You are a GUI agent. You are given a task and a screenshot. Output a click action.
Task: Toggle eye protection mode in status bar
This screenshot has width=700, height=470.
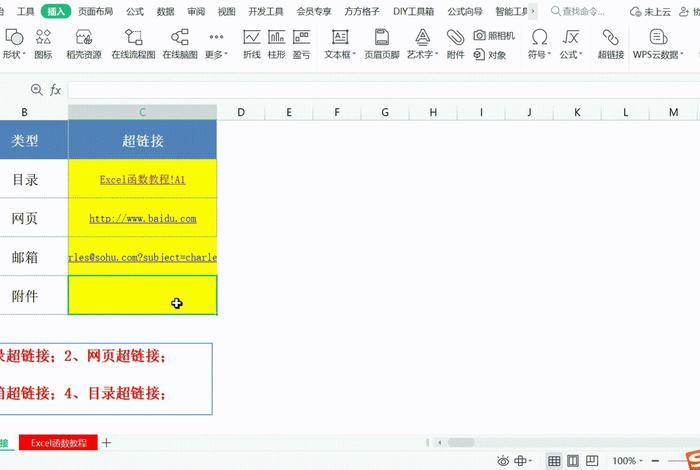coord(503,461)
